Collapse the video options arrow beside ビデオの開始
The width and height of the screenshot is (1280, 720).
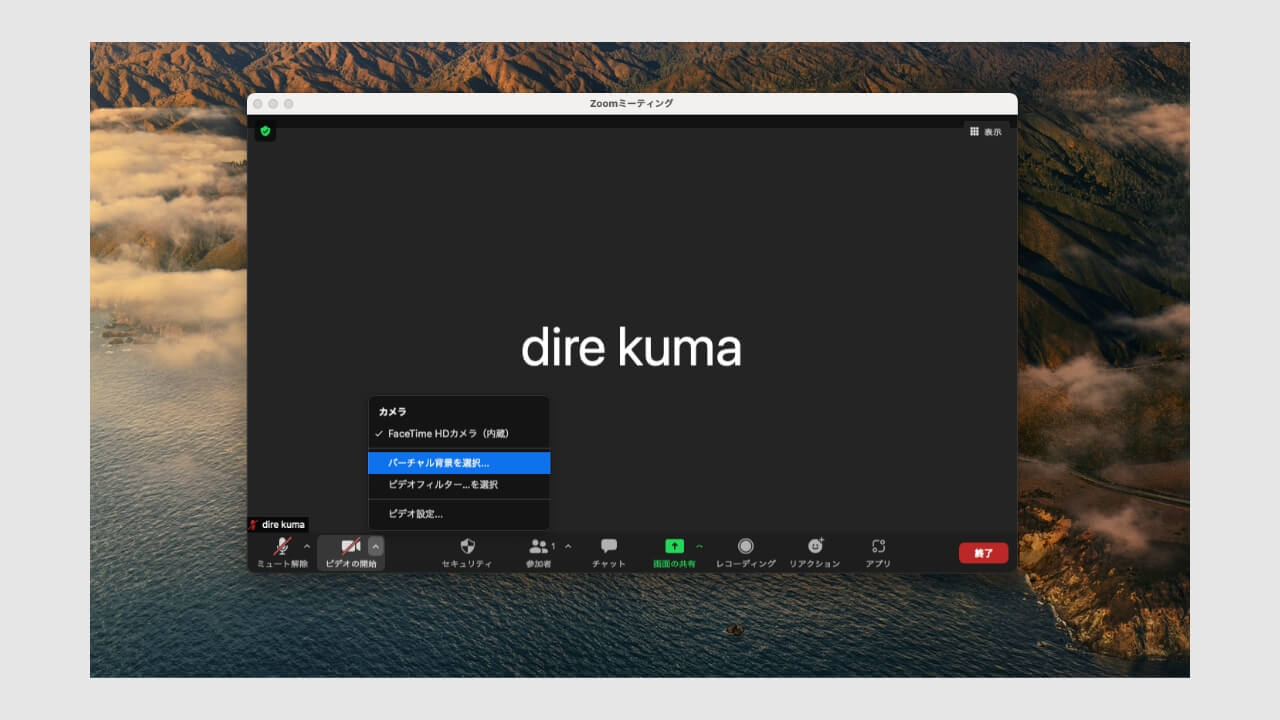(375, 546)
